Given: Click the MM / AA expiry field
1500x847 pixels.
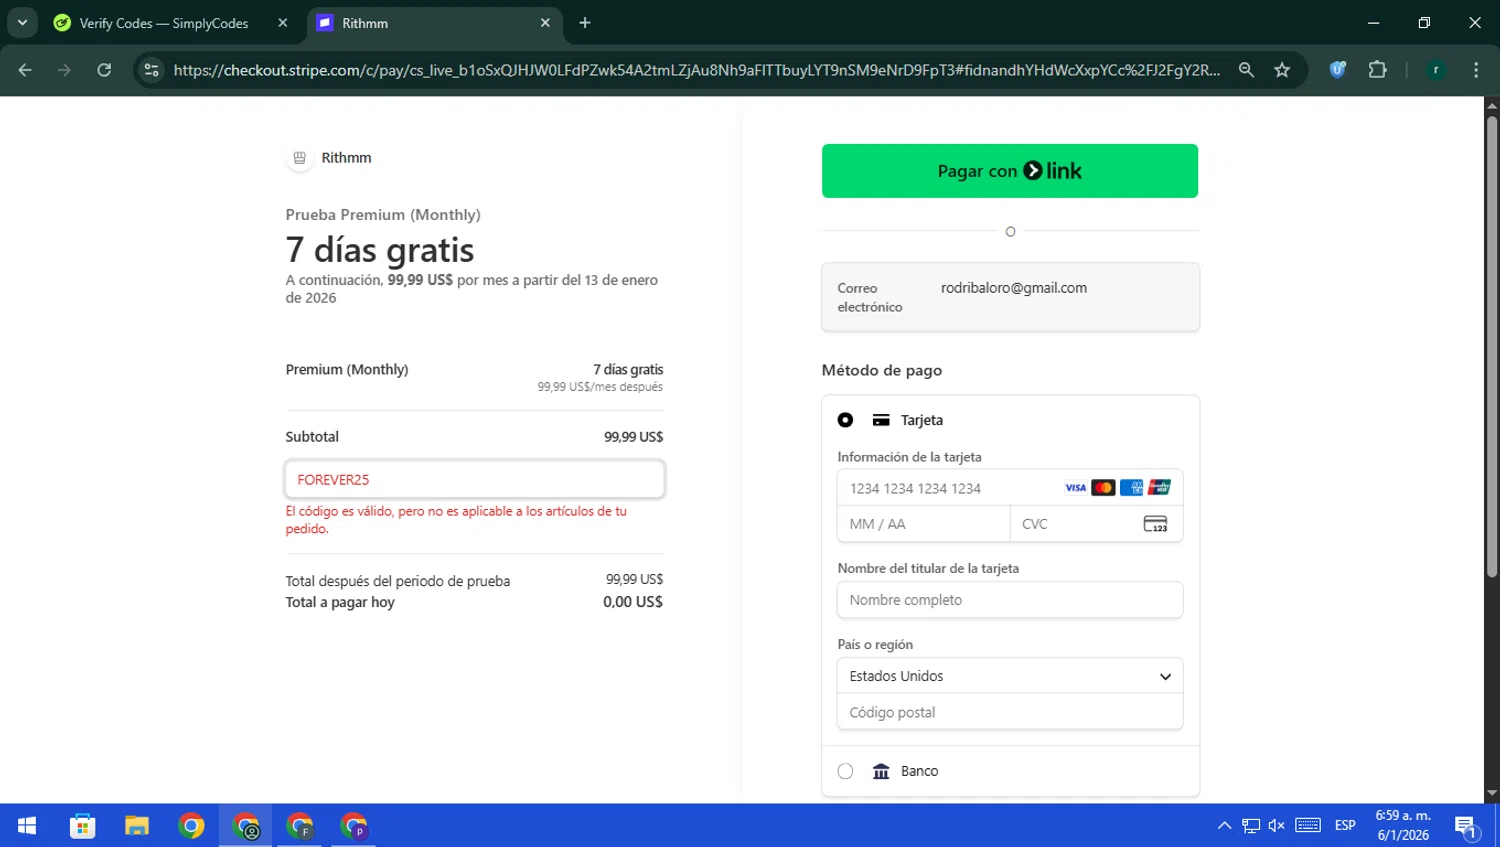Looking at the screenshot, I should point(924,524).
